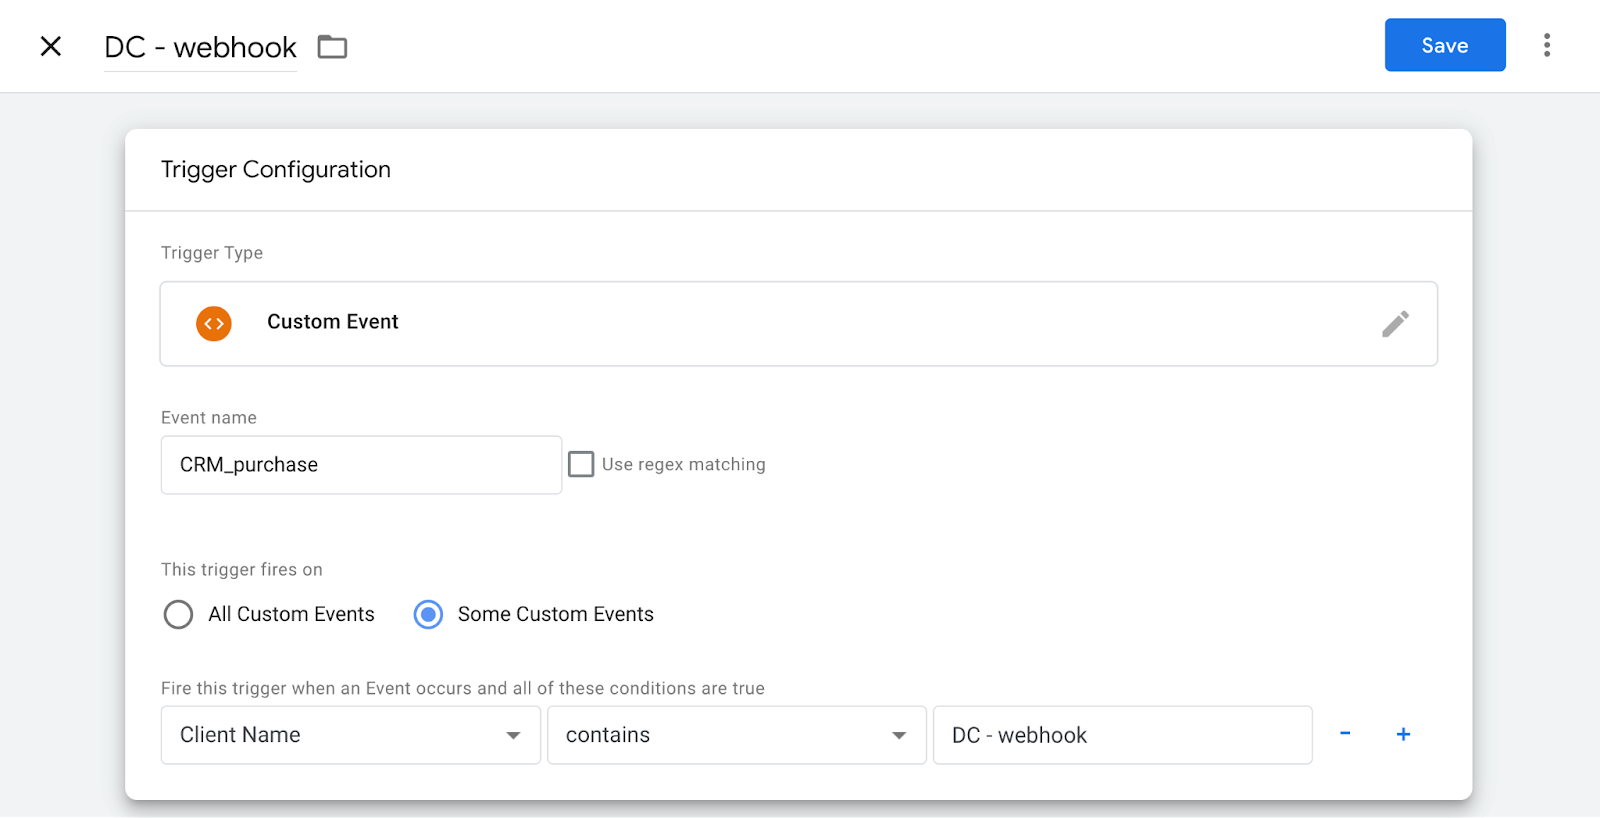This screenshot has height=818, width=1600.
Task: Click the pencil icon to edit the trigger type
Action: pyautogui.click(x=1395, y=324)
